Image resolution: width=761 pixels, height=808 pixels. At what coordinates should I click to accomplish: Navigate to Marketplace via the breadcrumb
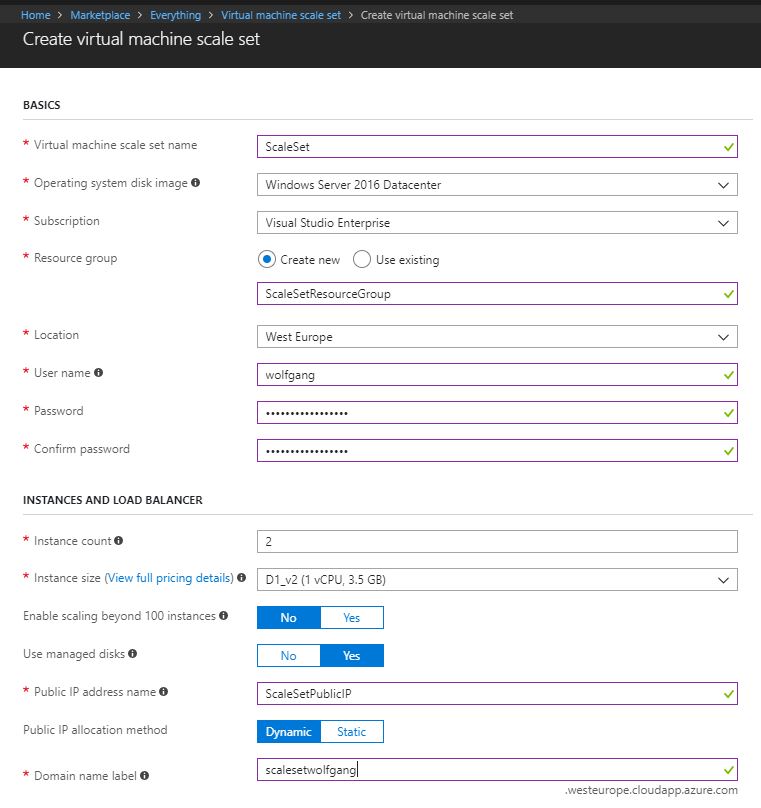click(x=99, y=15)
